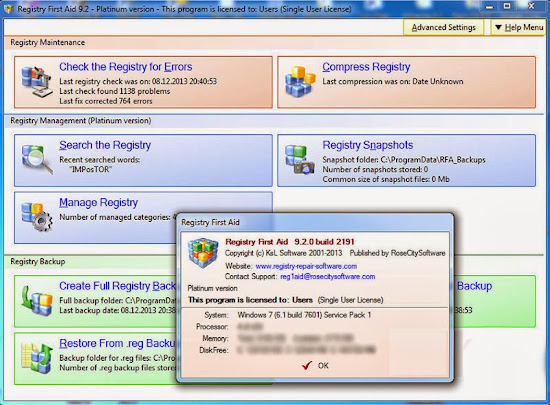This screenshot has width=550, height=405.
Task: Click 'Last compression was on: Date Unknown'
Action: pyautogui.click(x=393, y=81)
